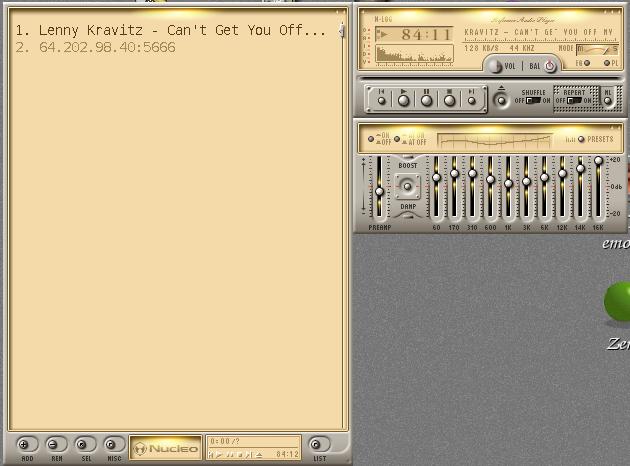Click the 1K band slider knob
This screenshot has width=630, height=466.
[x=508, y=184]
